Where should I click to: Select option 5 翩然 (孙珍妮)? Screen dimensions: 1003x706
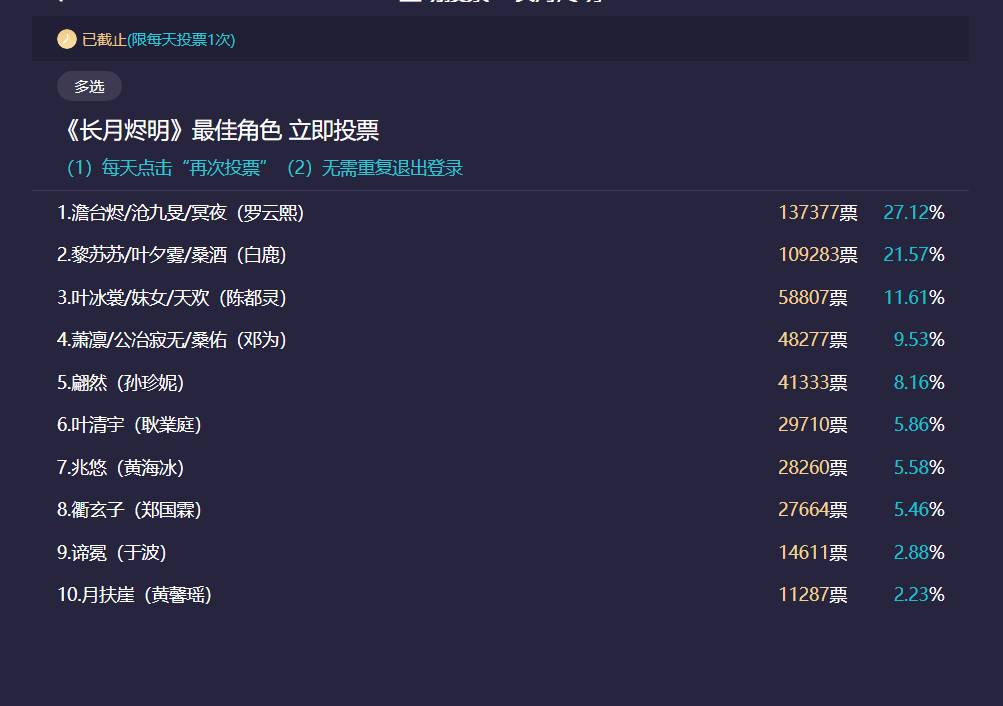tap(120, 382)
